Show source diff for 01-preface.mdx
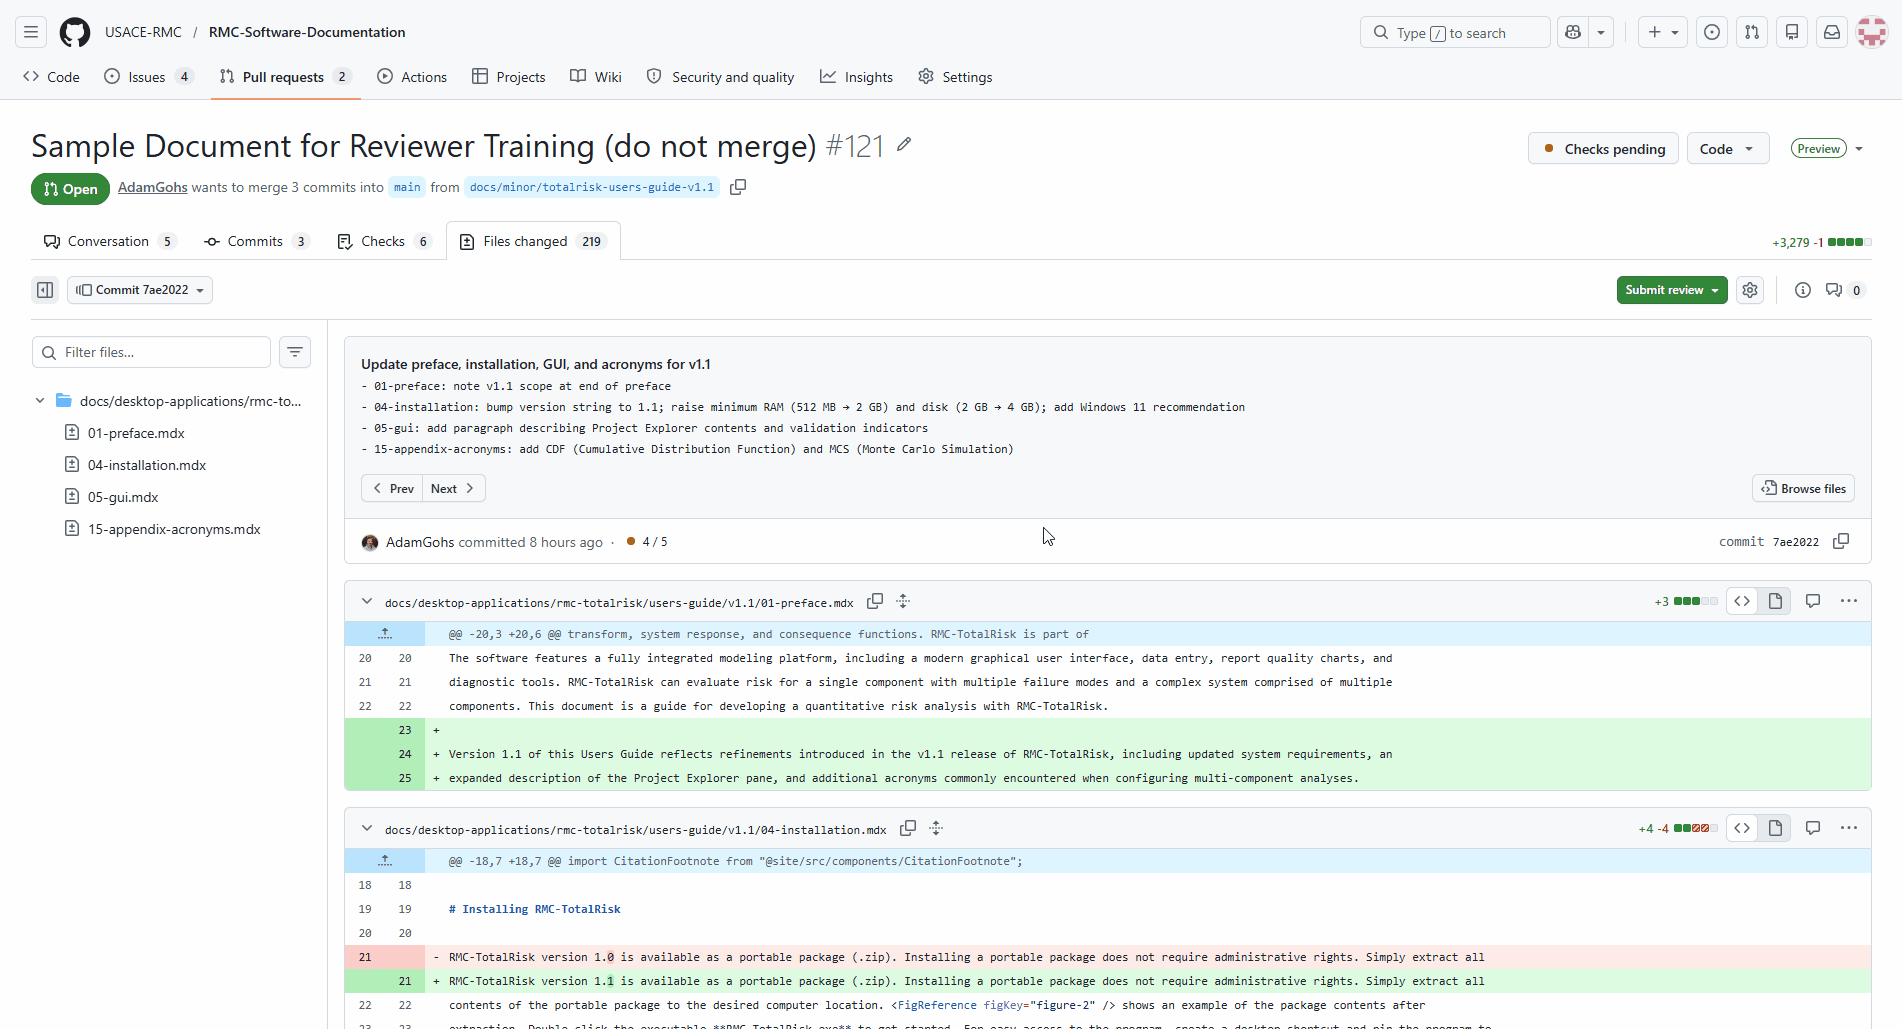The image size is (1902, 1029). tap(1743, 601)
